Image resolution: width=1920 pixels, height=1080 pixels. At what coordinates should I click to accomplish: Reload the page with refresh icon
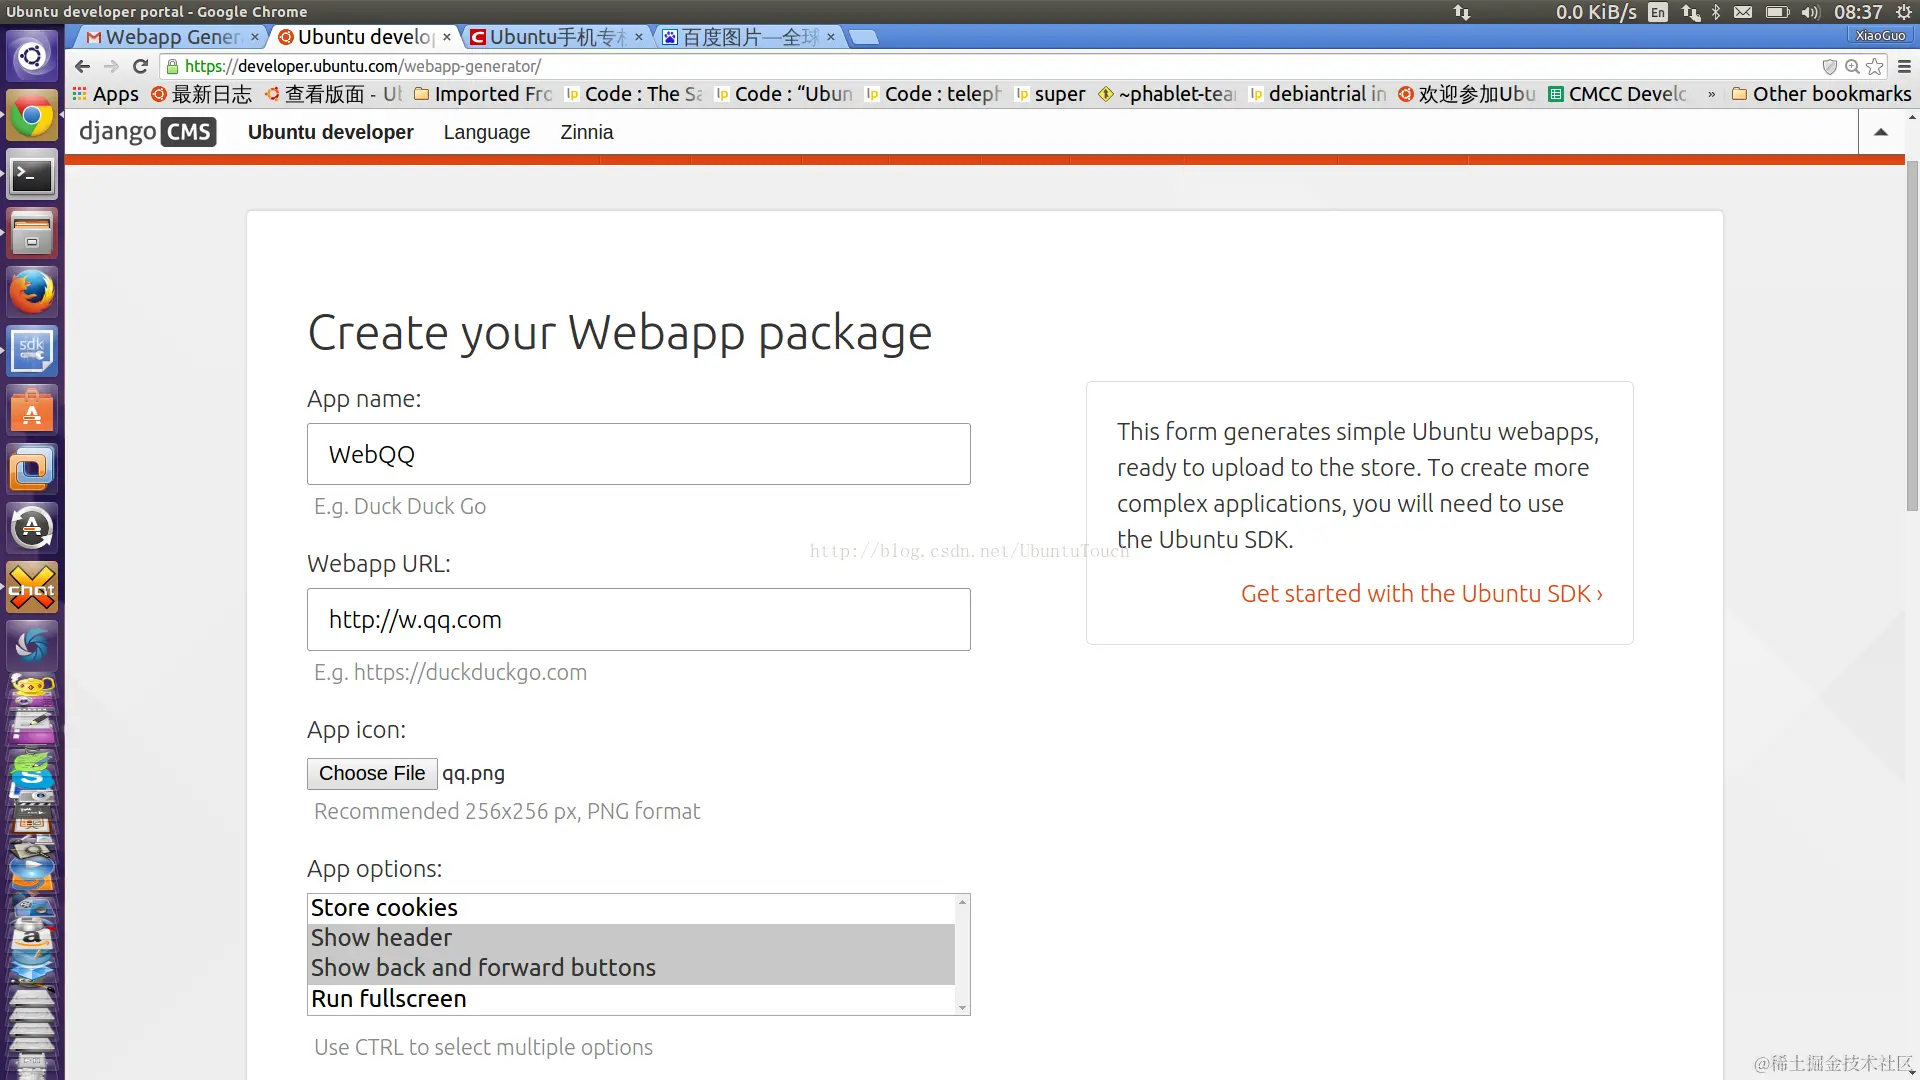(140, 66)
